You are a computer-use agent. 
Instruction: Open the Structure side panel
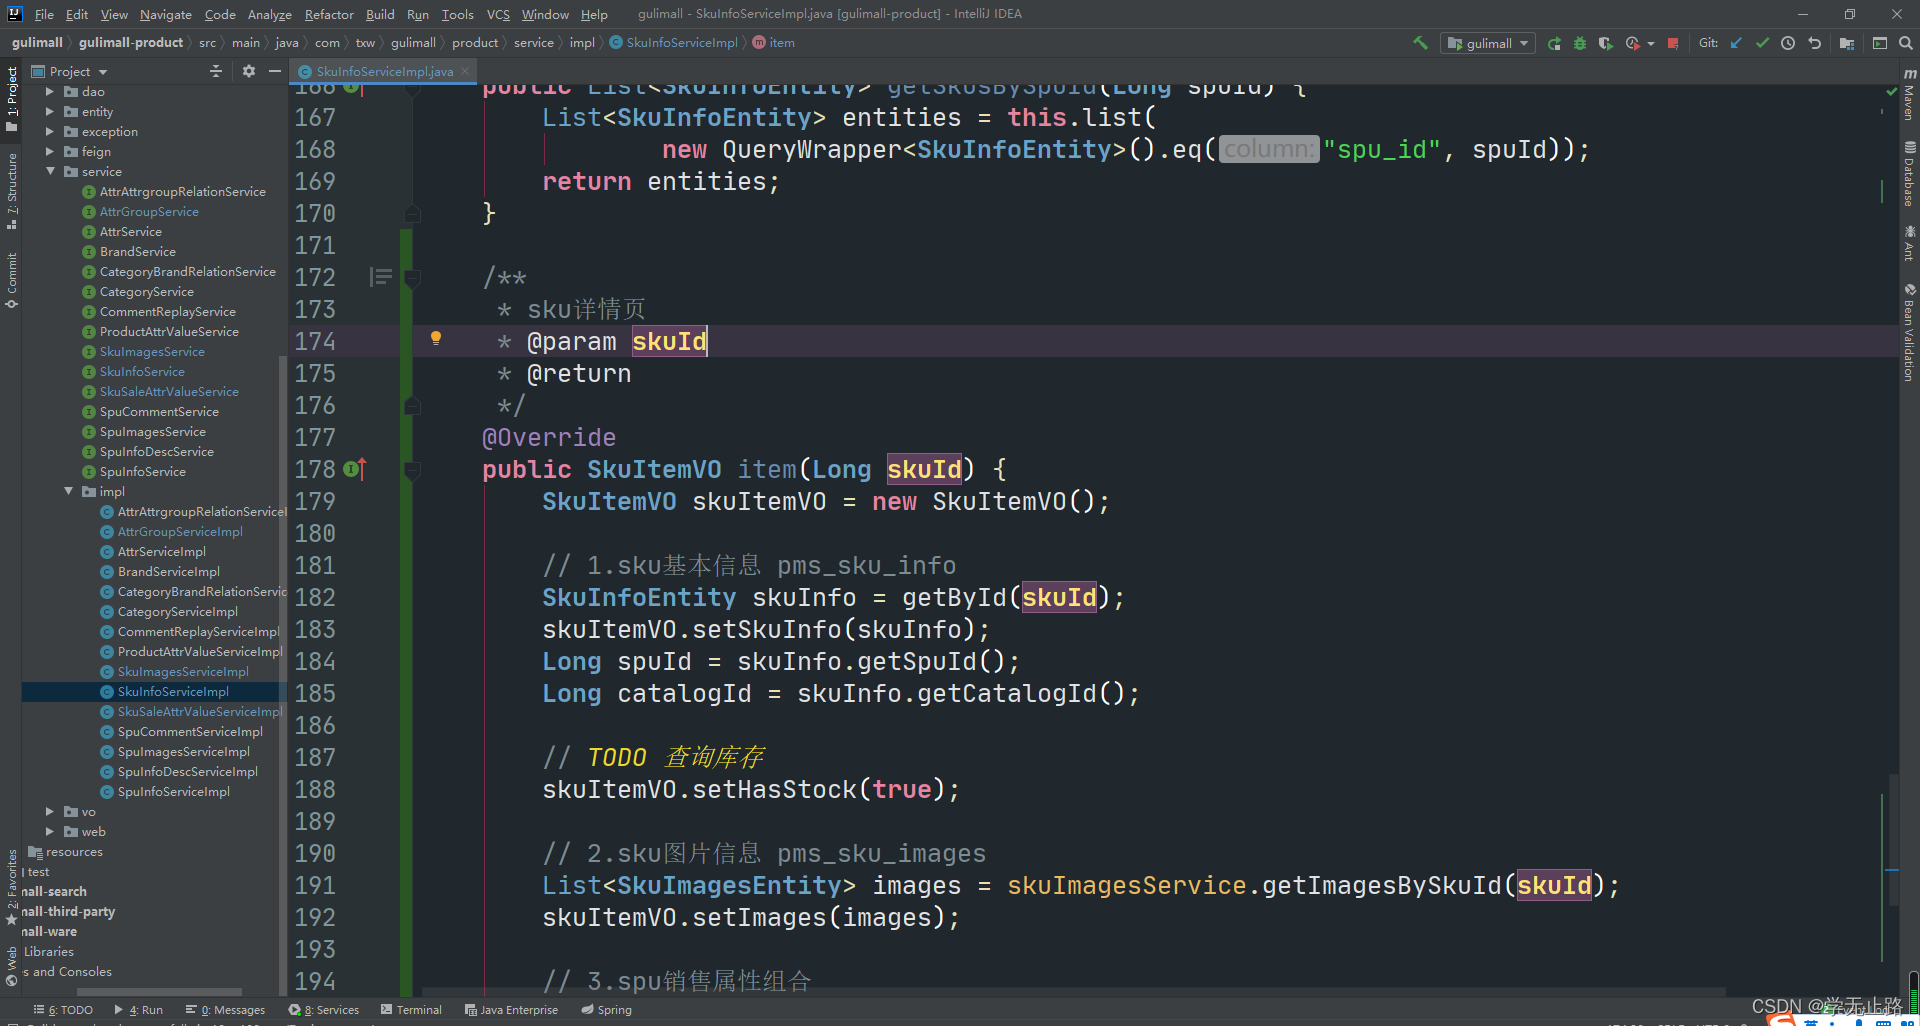[12, 190]
